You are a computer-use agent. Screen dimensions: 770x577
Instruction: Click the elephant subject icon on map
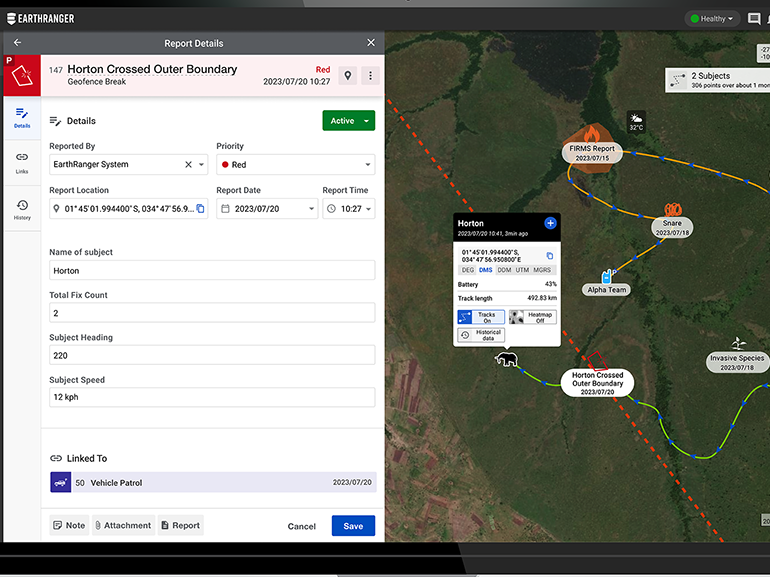507,359
